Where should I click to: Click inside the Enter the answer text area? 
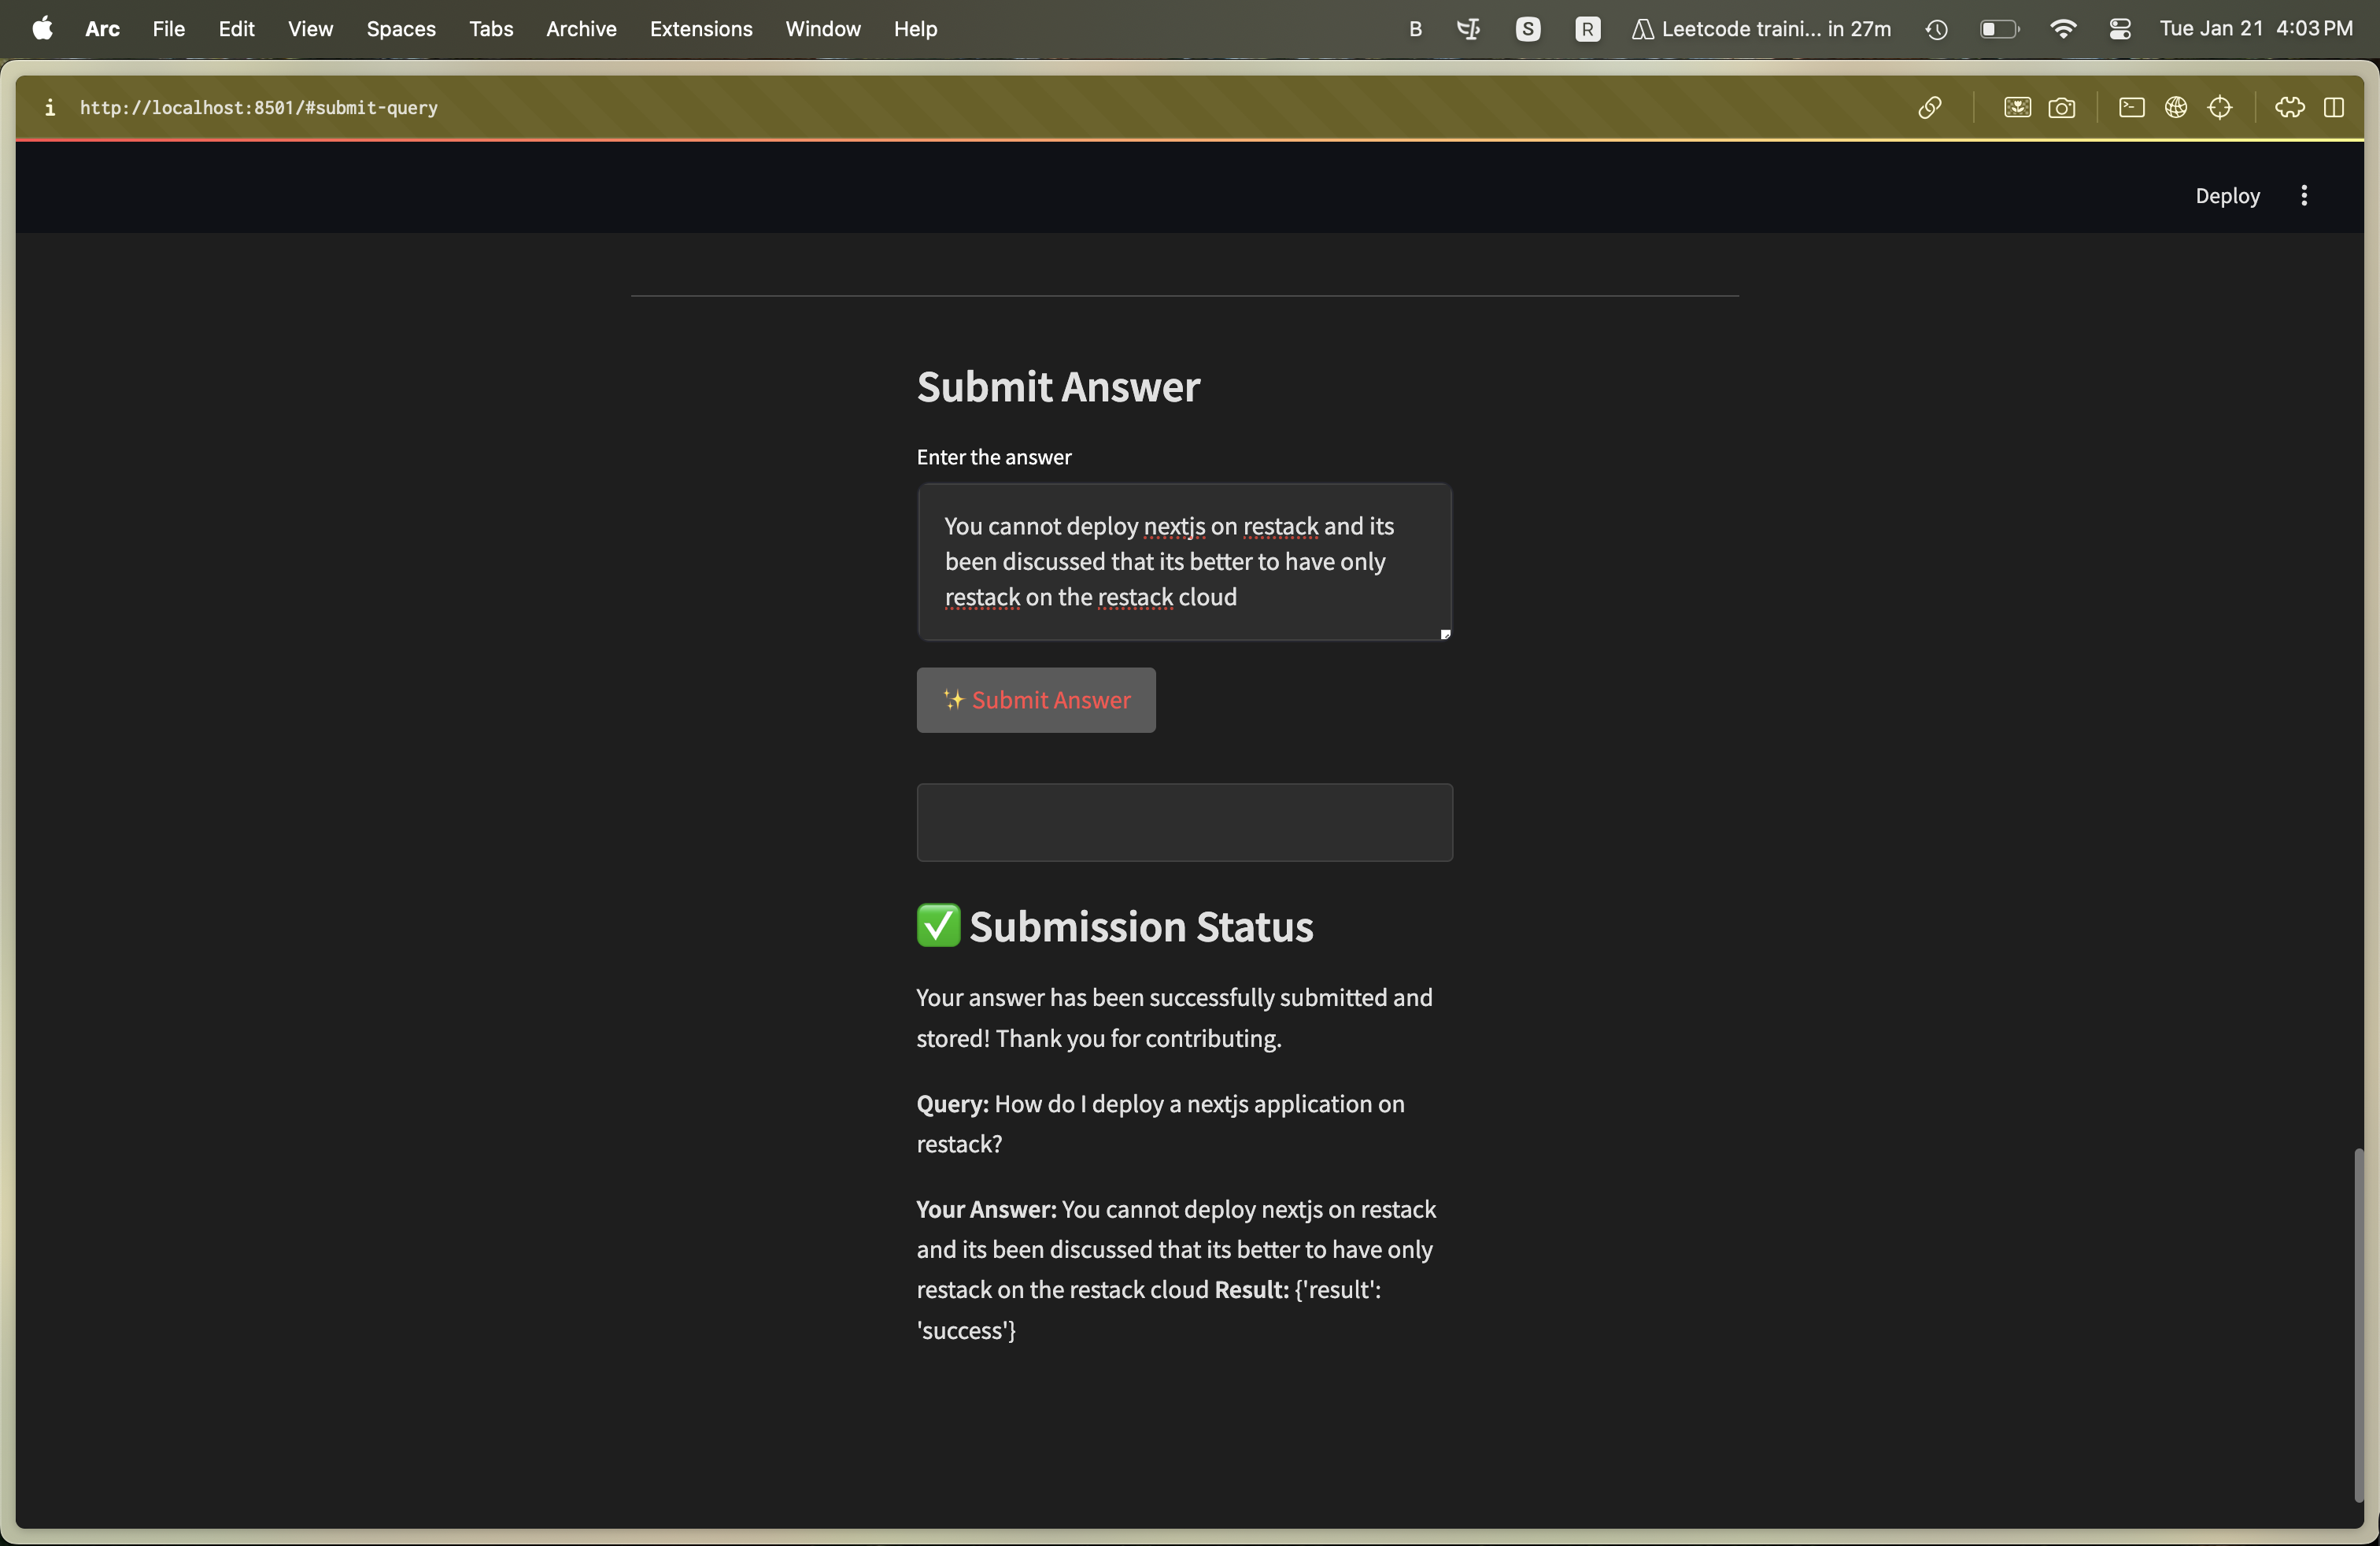[x=1184, y=561]
